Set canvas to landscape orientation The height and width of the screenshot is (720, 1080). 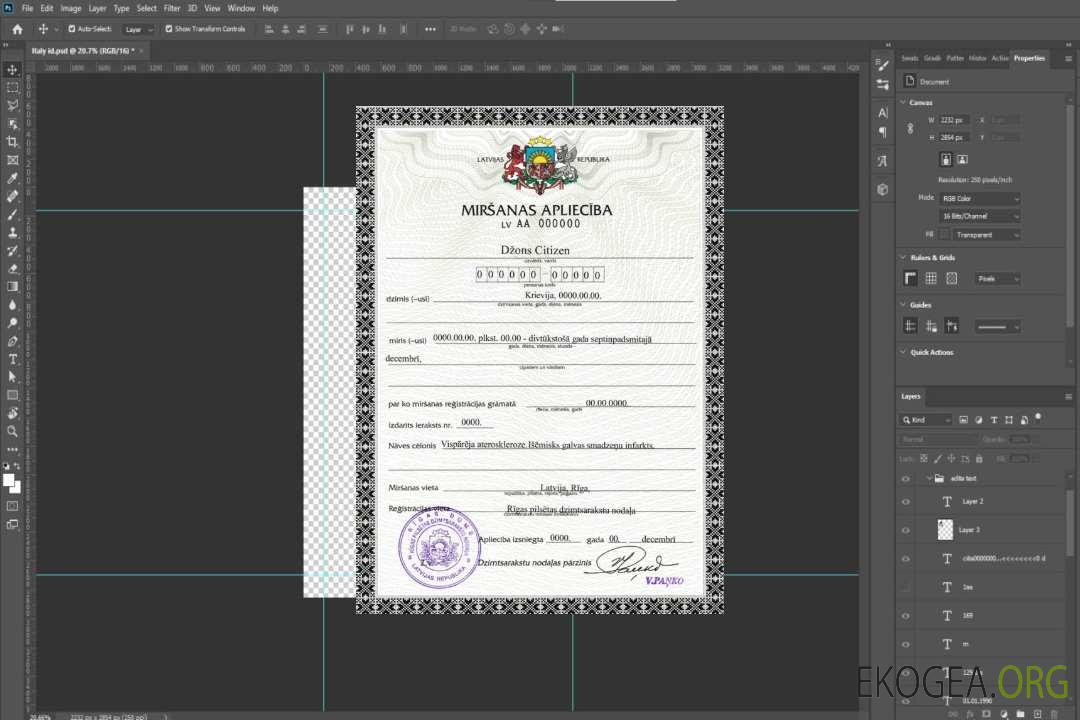coord(962,159)
